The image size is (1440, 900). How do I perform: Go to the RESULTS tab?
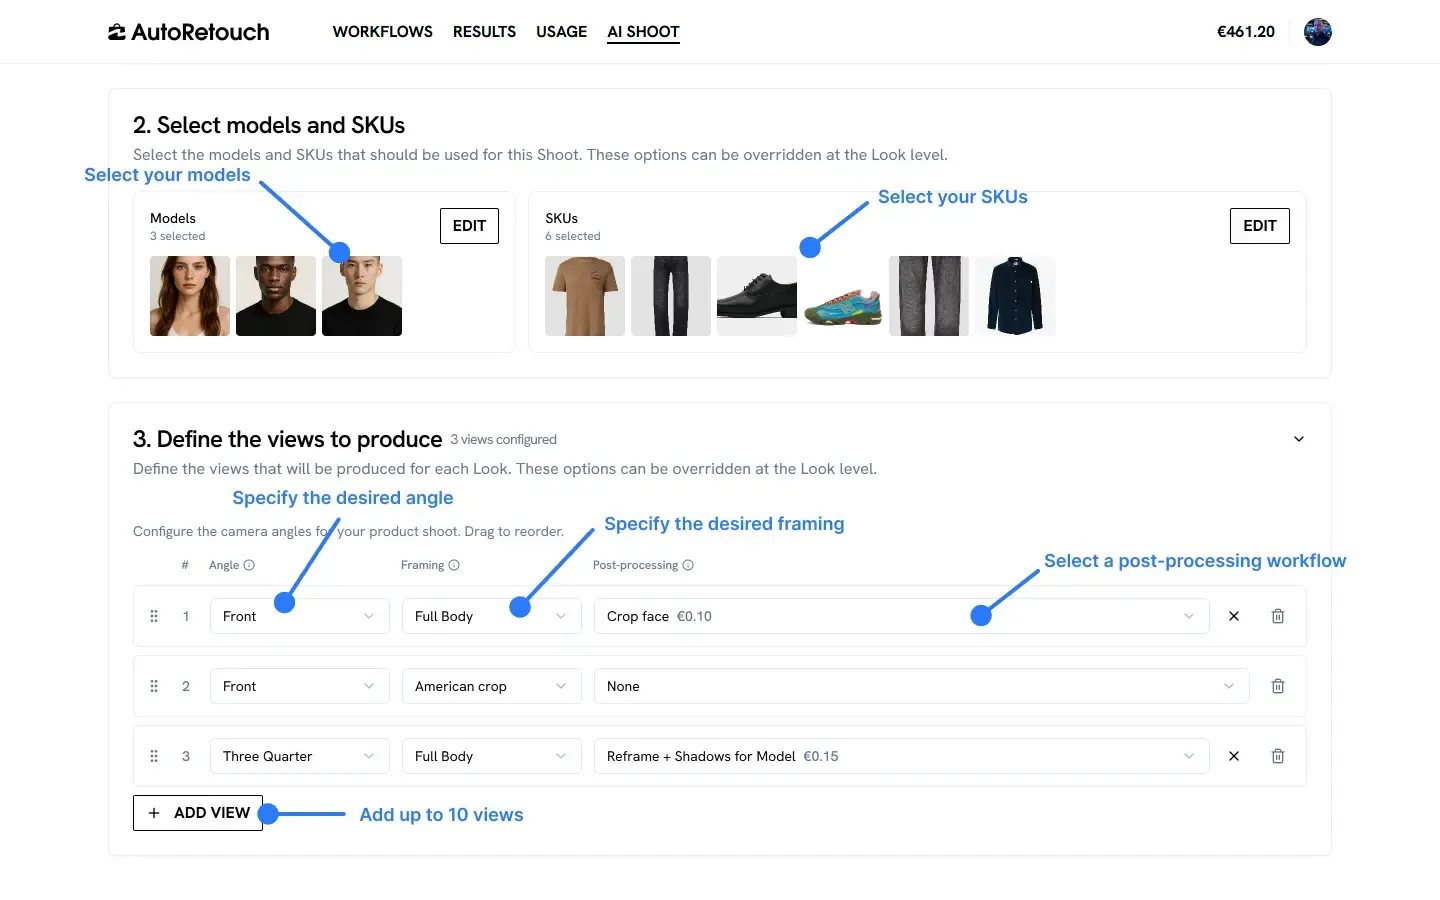click(484, 32)
